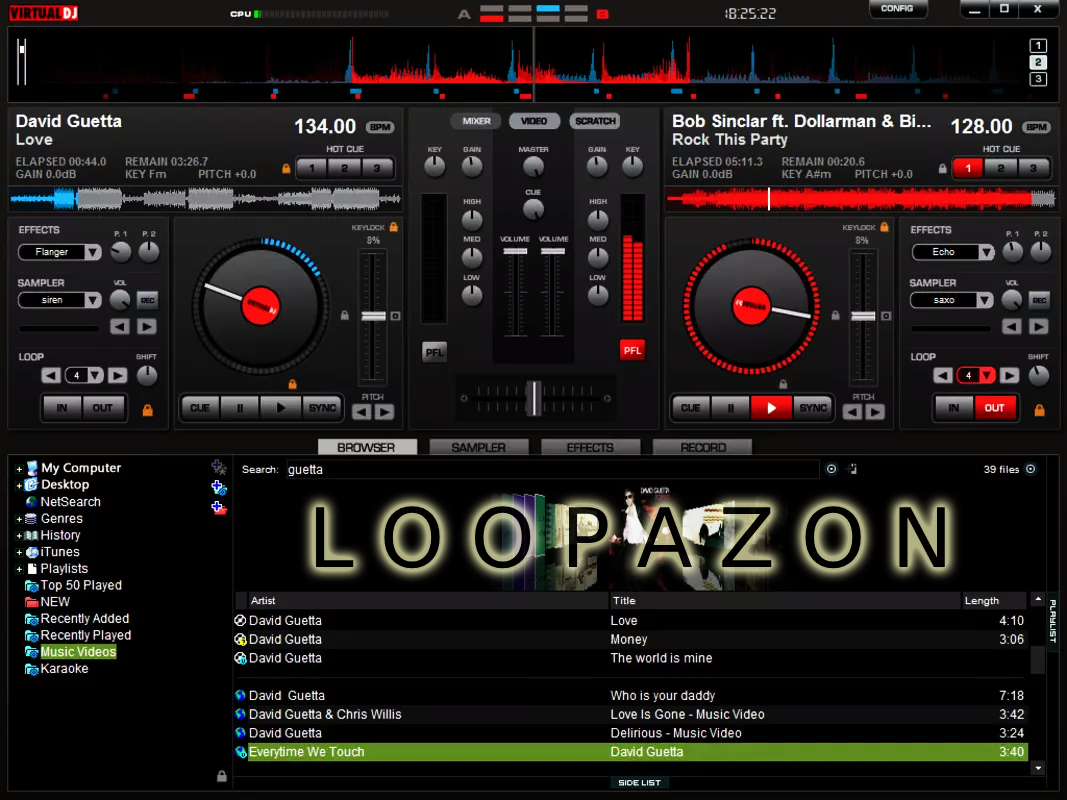The height and width of the screenshot is (800, 1067).
Task: Toggle left deck hot cue lock
Action: 286,168
